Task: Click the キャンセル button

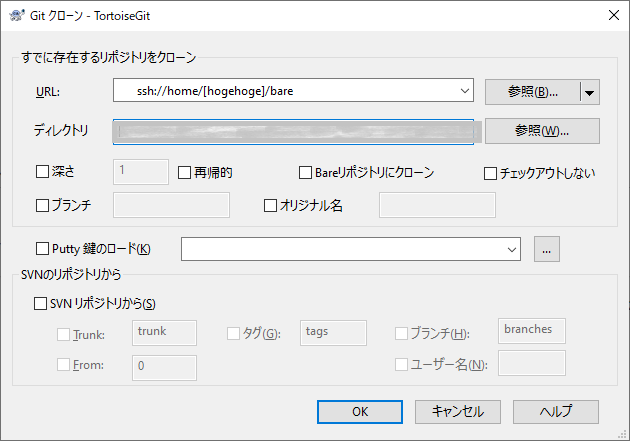Action: coord(457,411)
